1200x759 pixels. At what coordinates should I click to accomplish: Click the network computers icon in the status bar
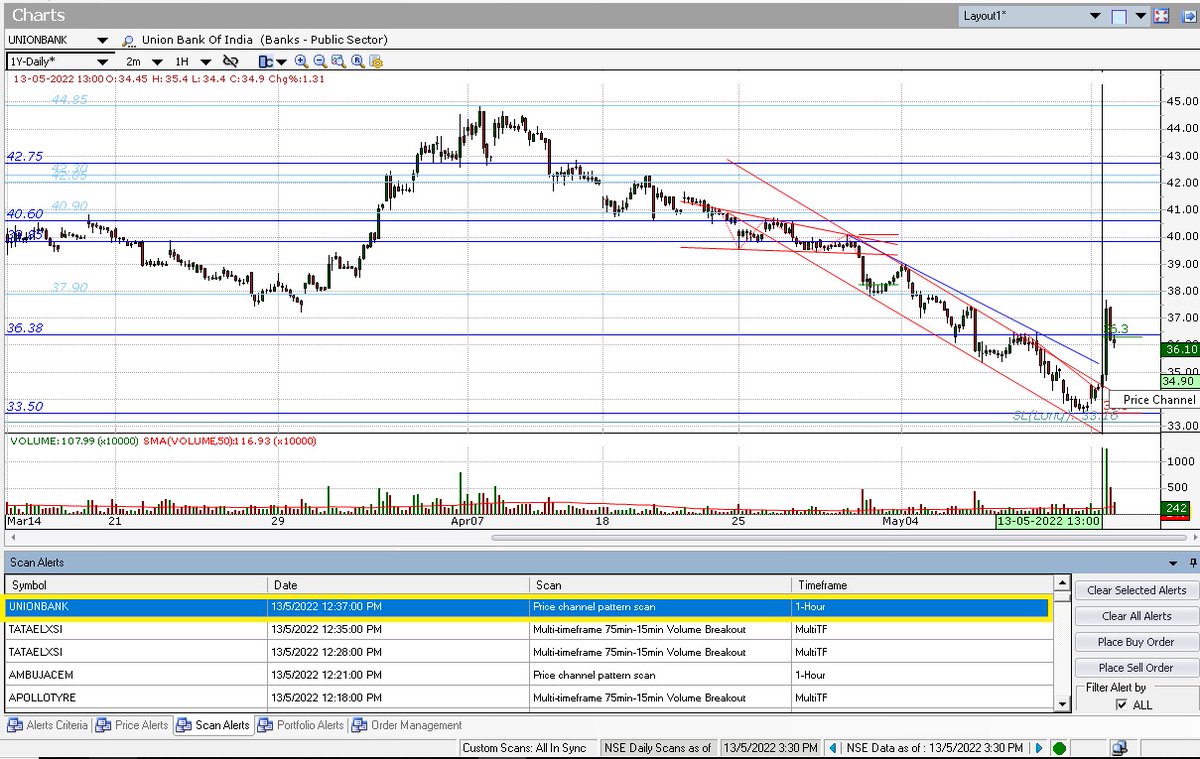click(1120, 748)
